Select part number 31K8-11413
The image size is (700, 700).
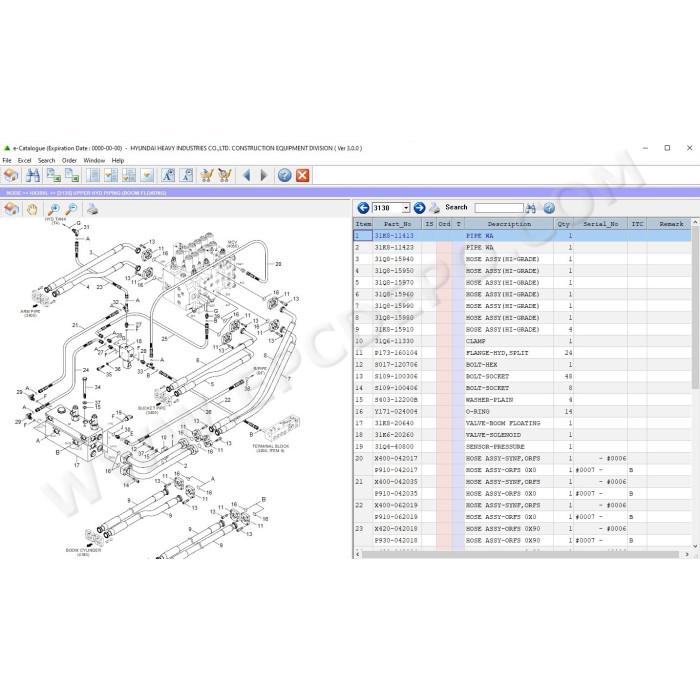click(394, 236)
